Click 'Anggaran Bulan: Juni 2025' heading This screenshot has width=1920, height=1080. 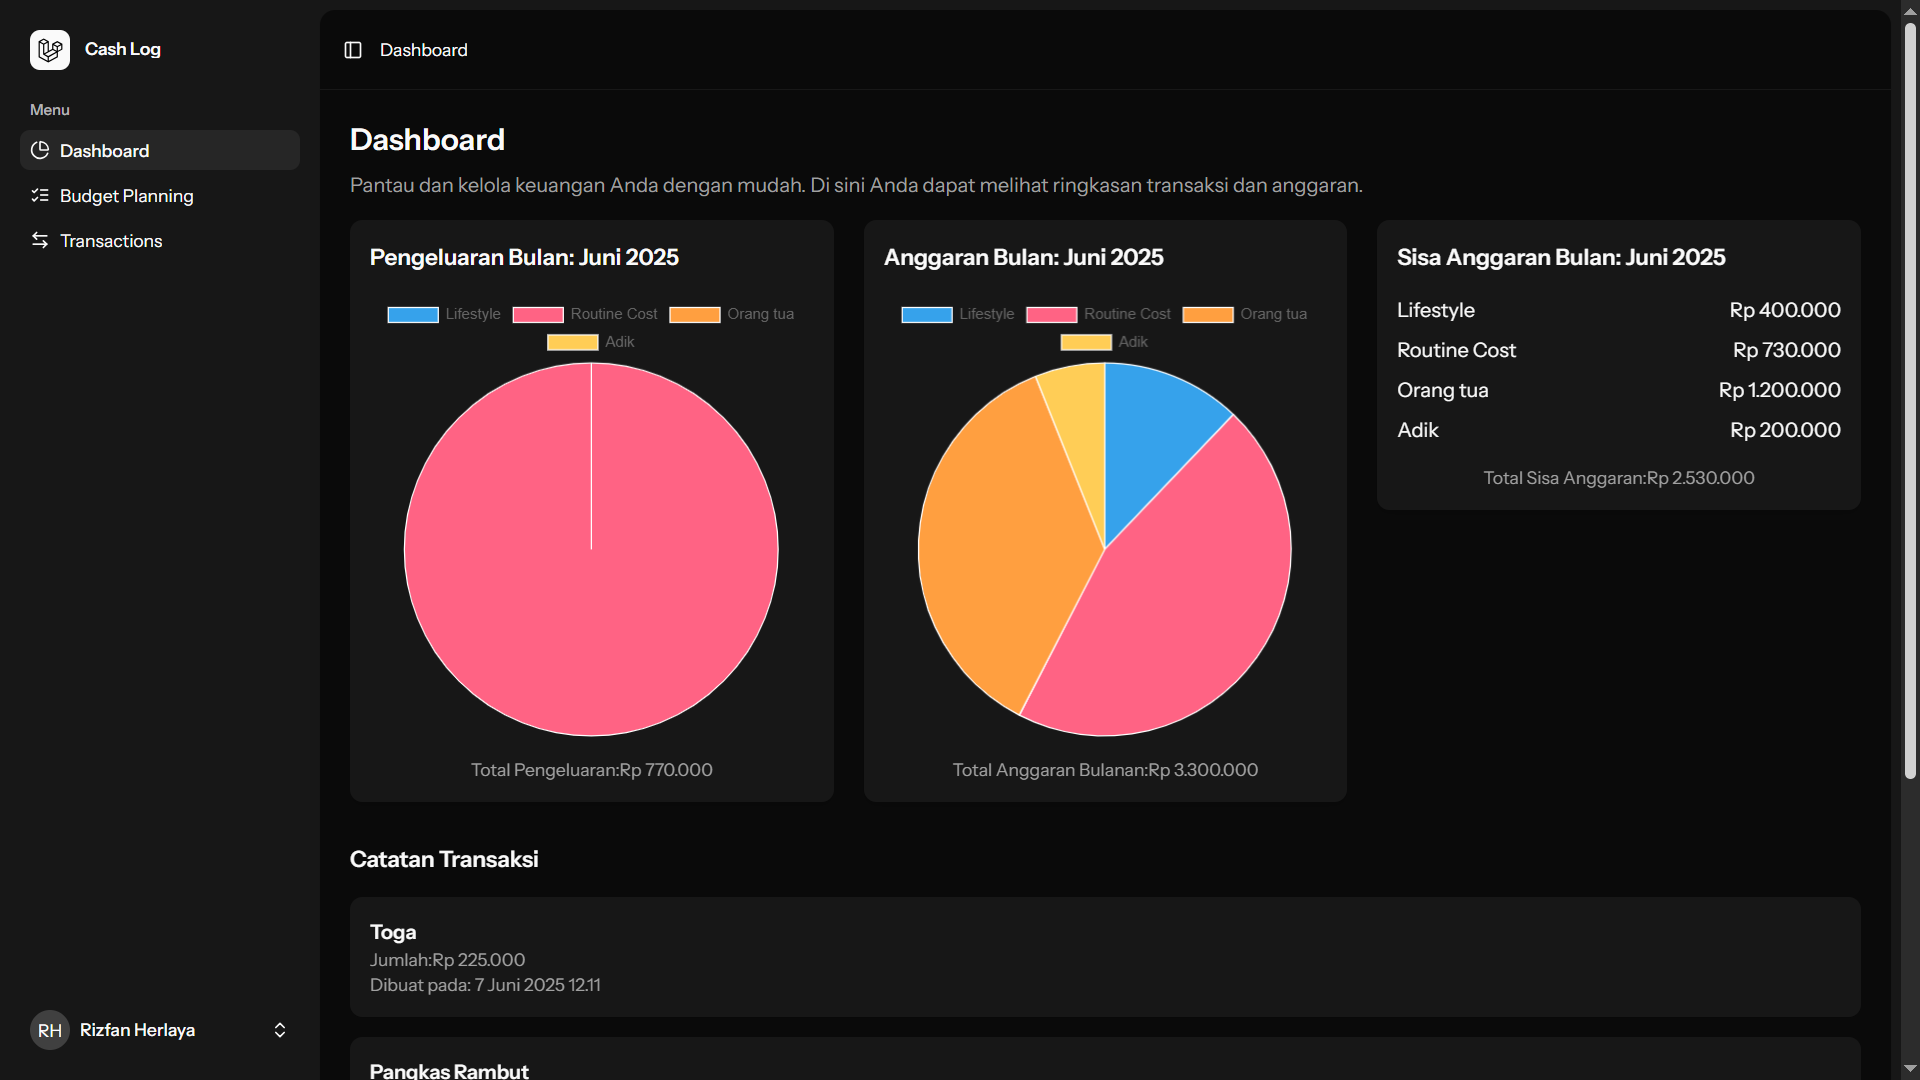point(1023,257)
